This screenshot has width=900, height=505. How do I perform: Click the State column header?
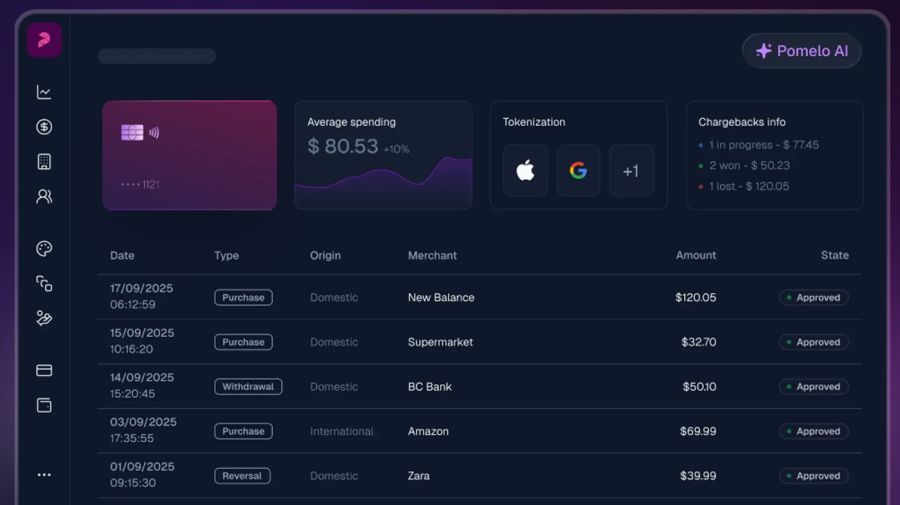[835, 255]
